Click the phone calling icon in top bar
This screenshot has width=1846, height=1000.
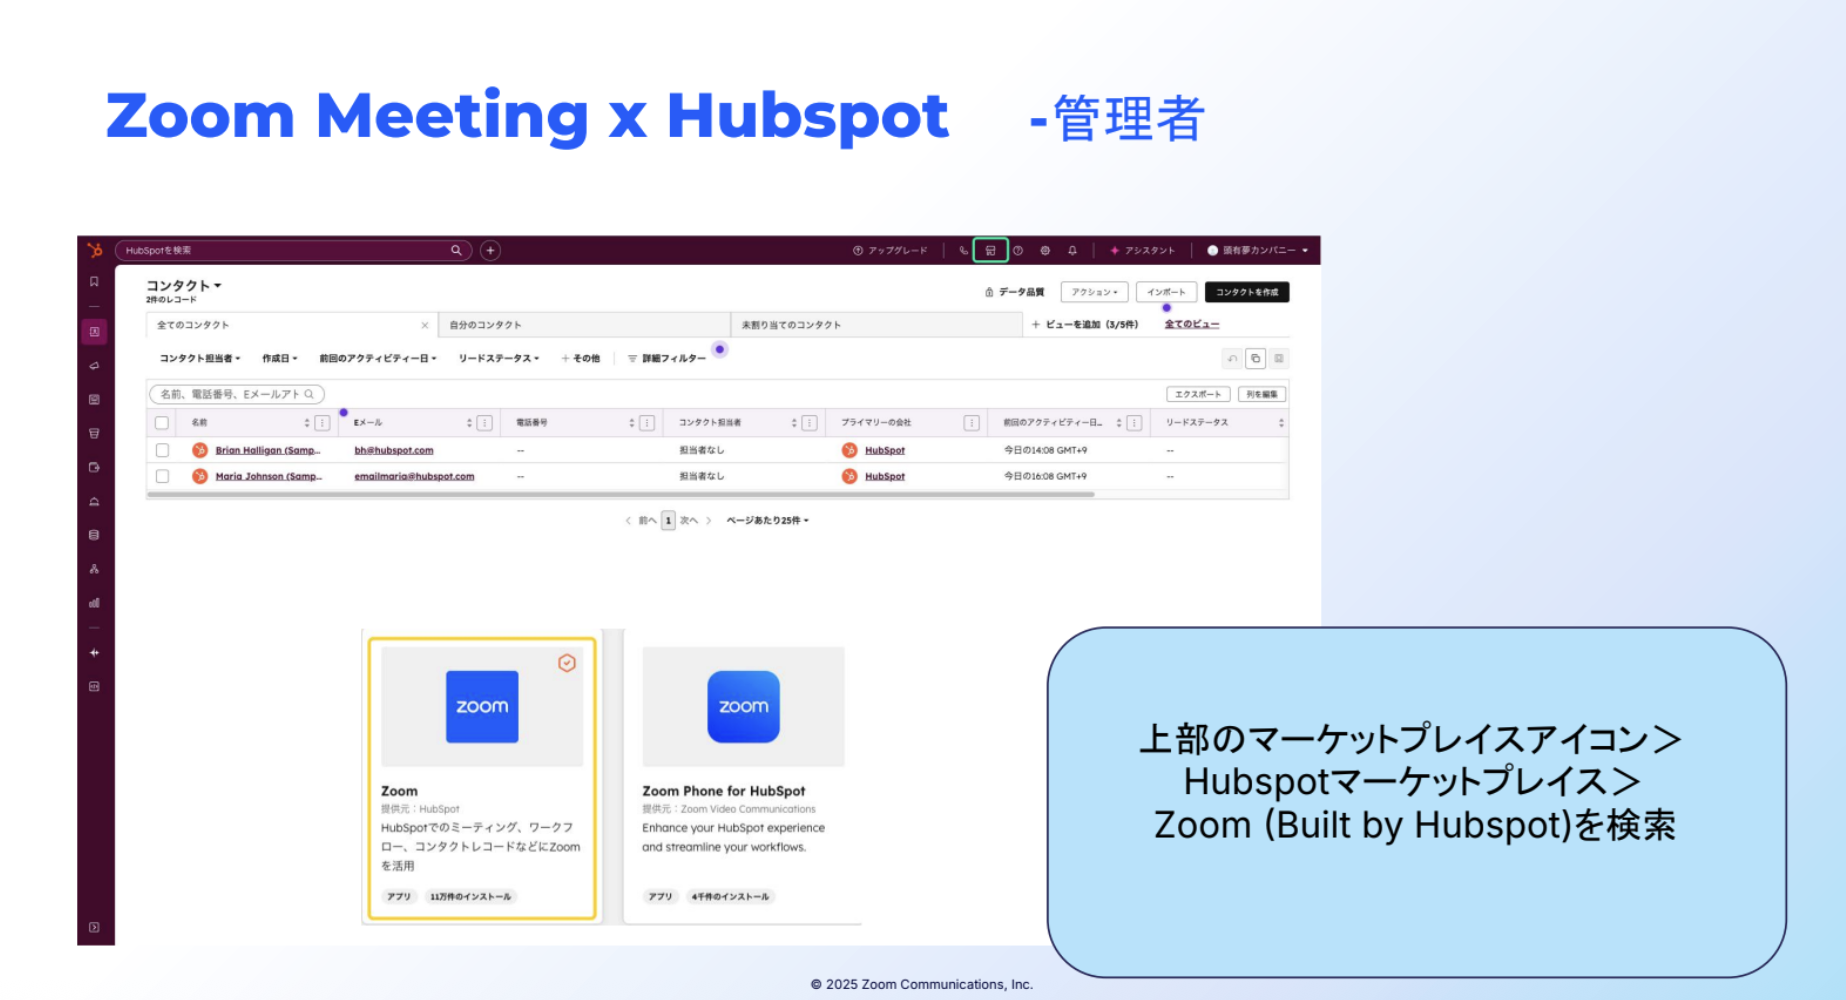(x=963, y=250)
